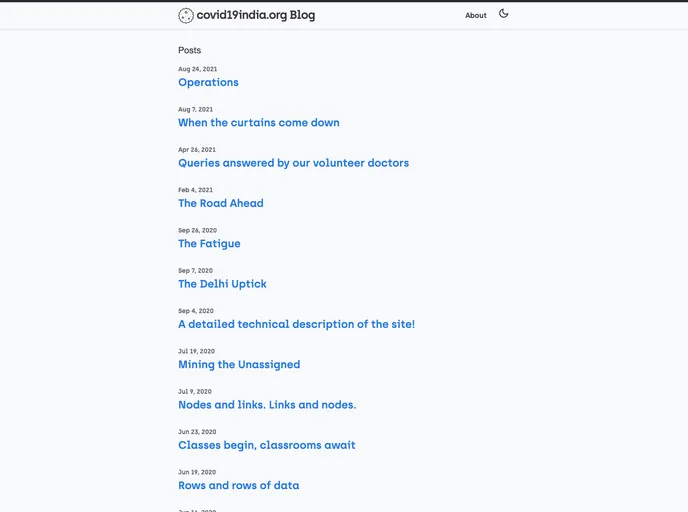Screen dimensions: 688x512
Task: Click the Jul 9, 2020 date label
Action: pos(194,392)
